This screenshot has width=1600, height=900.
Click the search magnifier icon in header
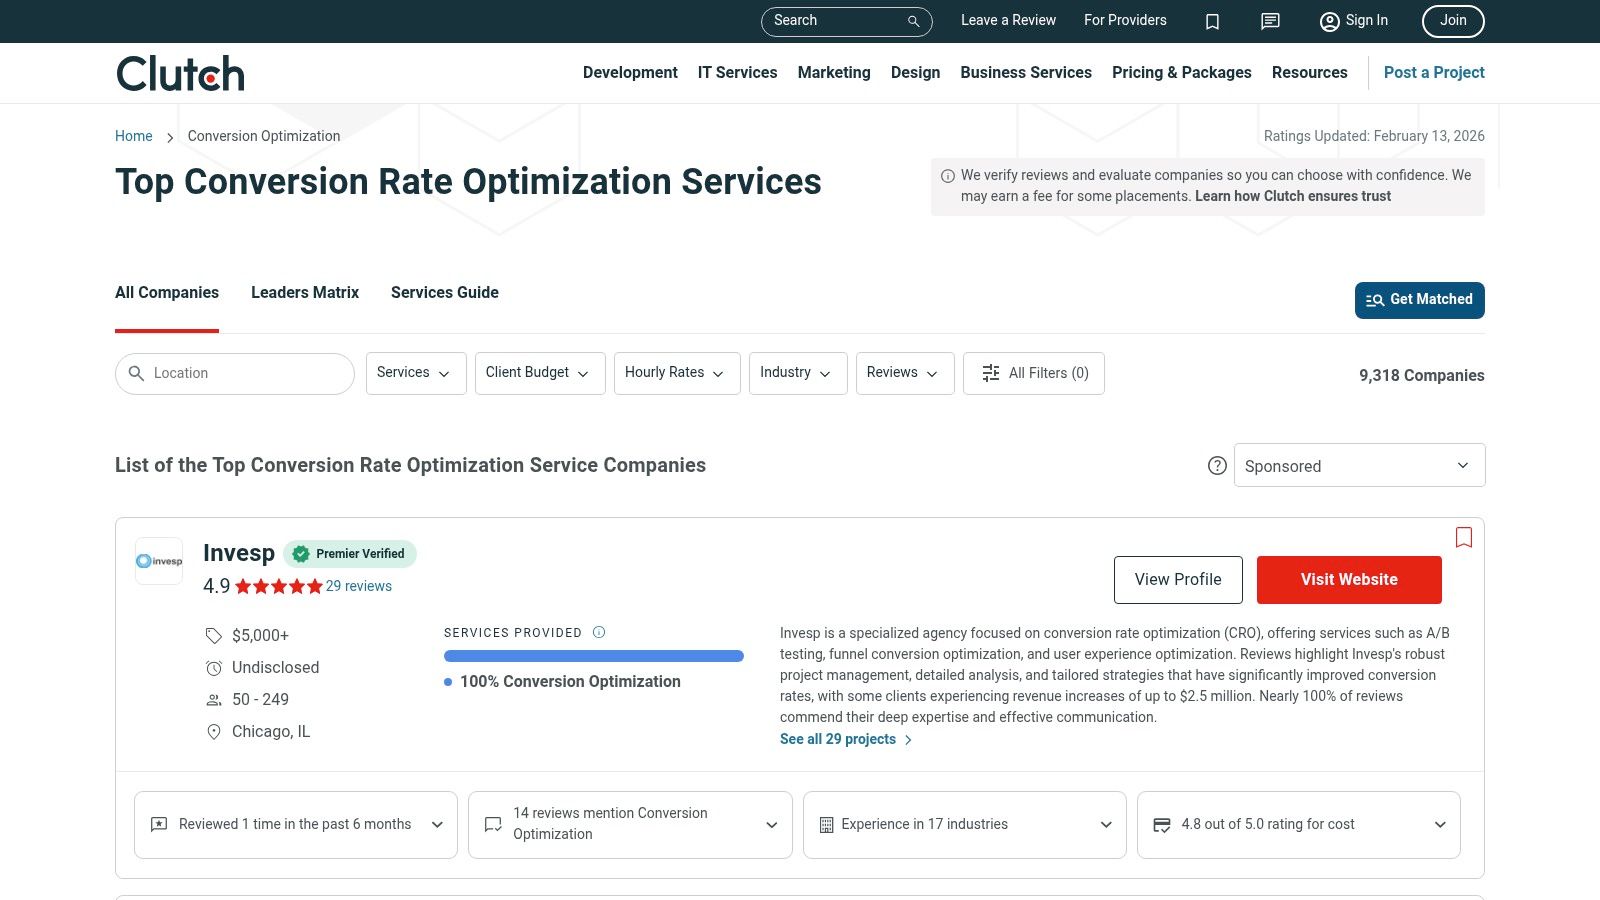913,21
